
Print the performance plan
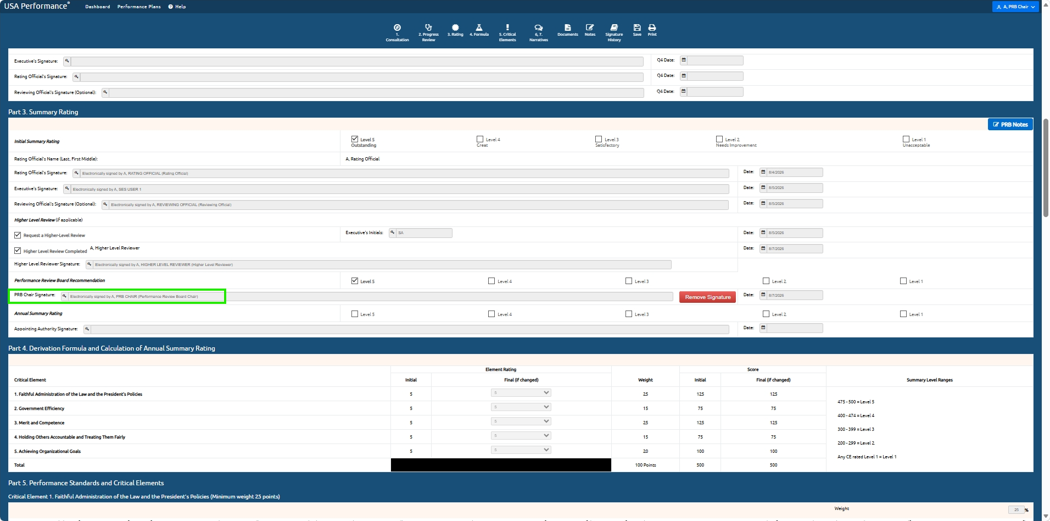[x=652, y=29]
